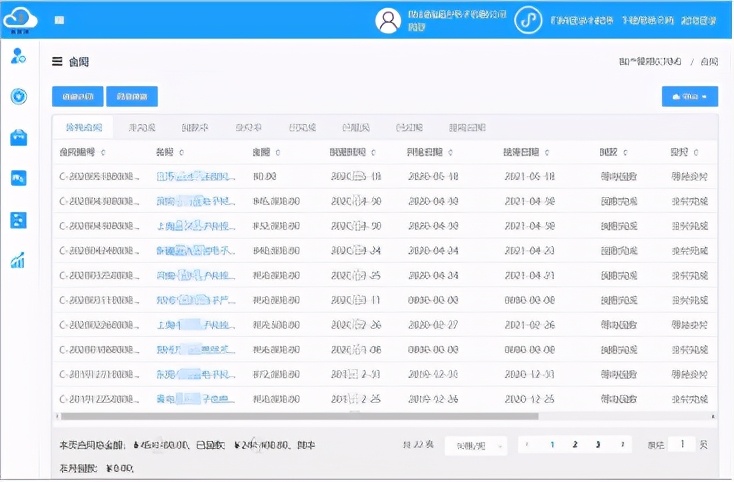The height and width of the screenshot is (482, 734).
Task: Click the list icon beside the page title
Action: (x=57, y=61)
